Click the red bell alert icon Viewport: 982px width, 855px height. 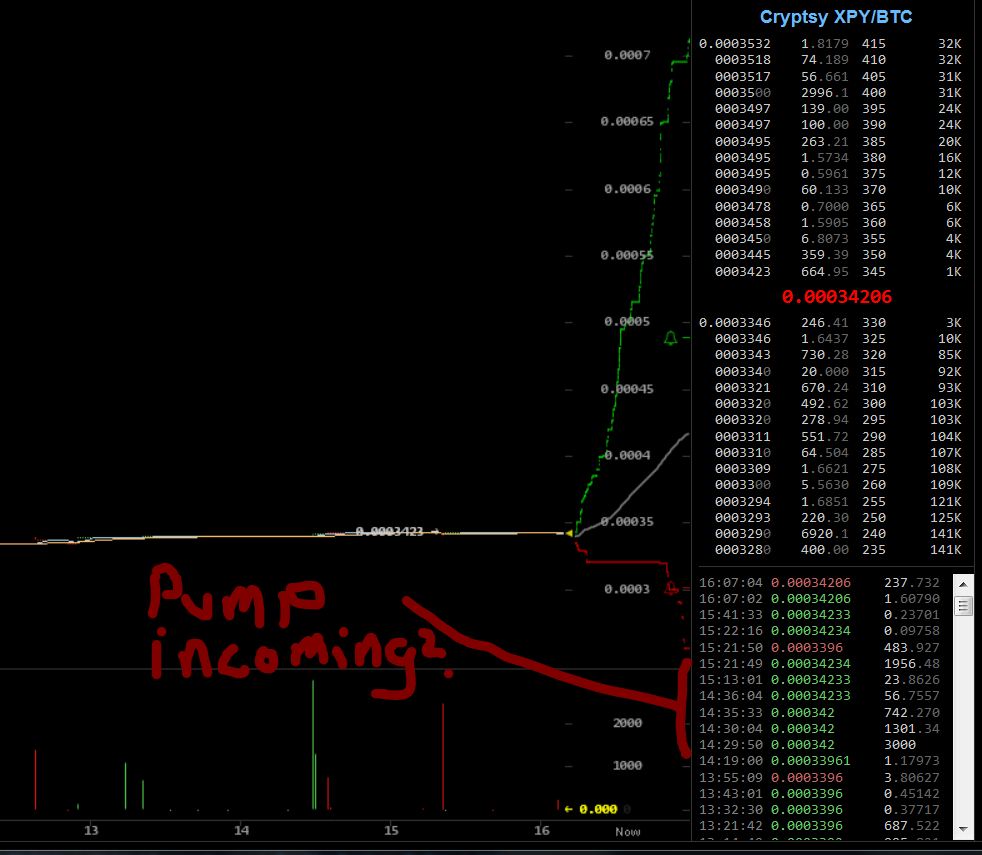coord(672,589)
